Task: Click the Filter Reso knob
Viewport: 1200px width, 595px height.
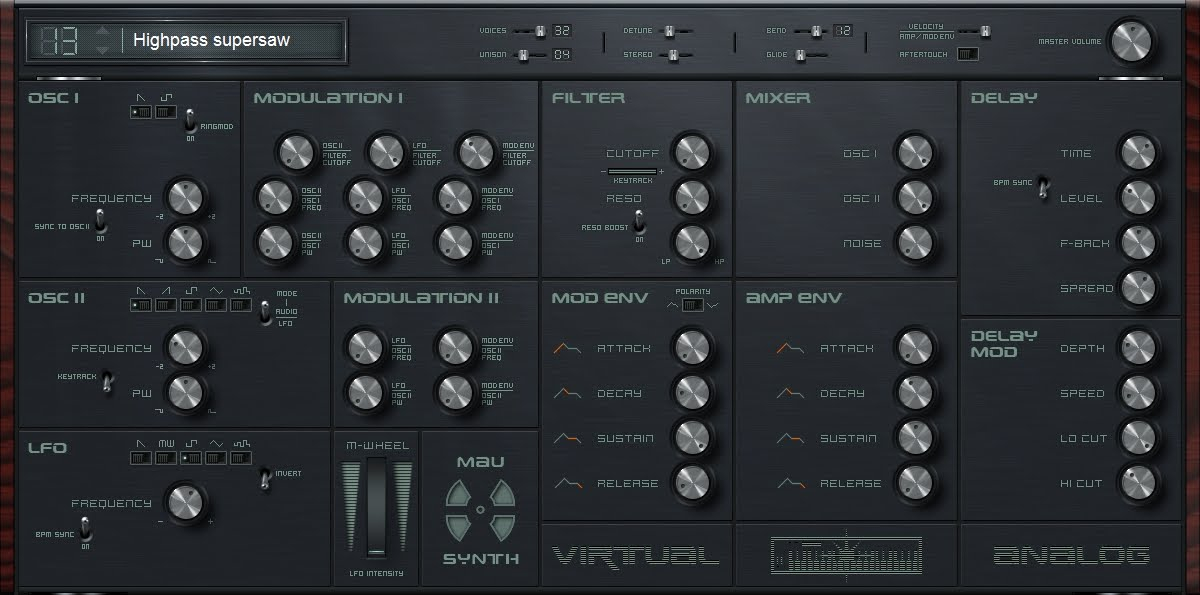Action: click(692, 197)
